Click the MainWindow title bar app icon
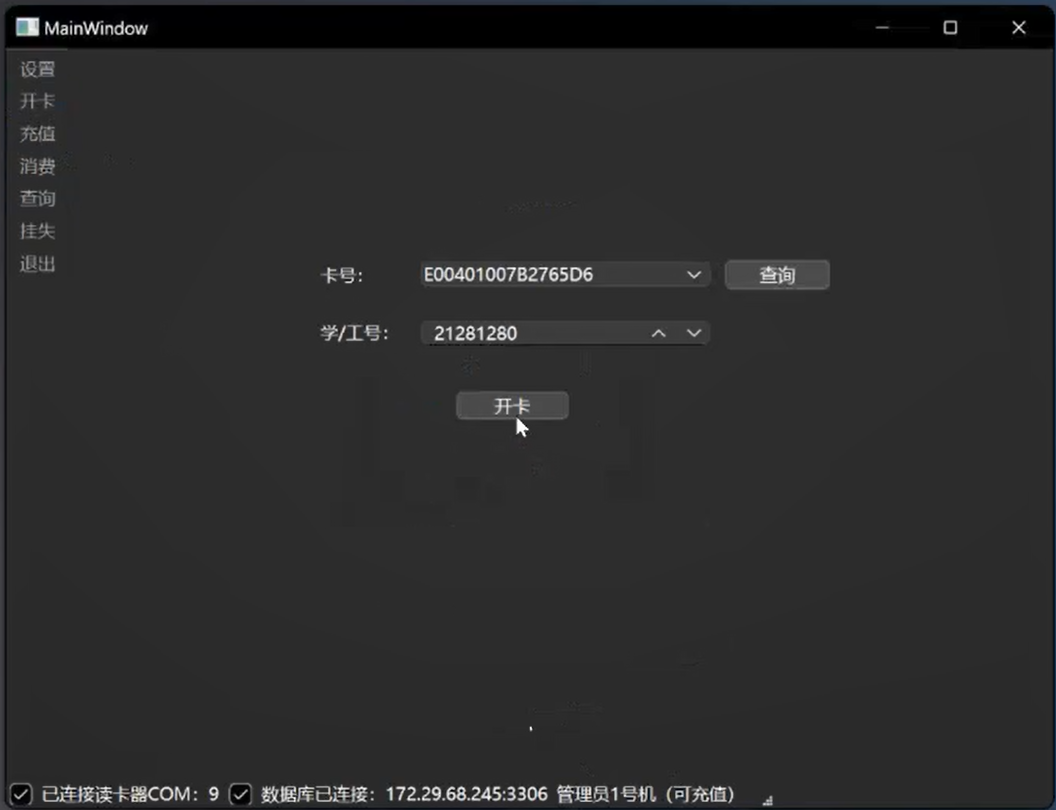This screenshot has height=810, width=1056. click(x=27, y=28)
